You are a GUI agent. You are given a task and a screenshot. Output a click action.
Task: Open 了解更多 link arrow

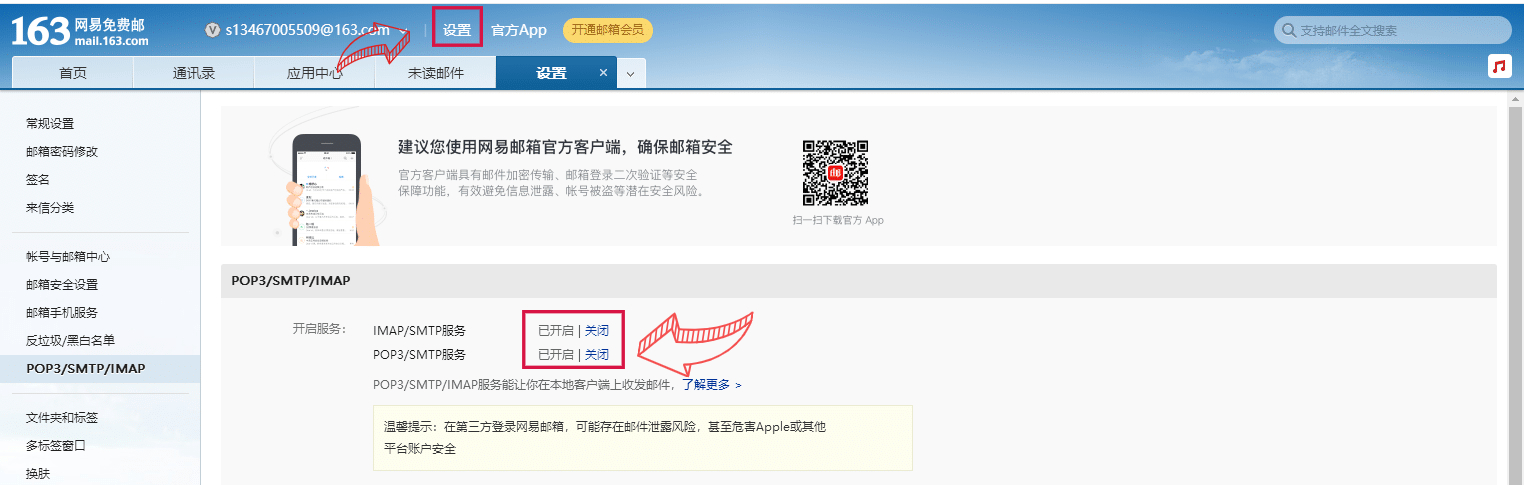pos(738,385)
